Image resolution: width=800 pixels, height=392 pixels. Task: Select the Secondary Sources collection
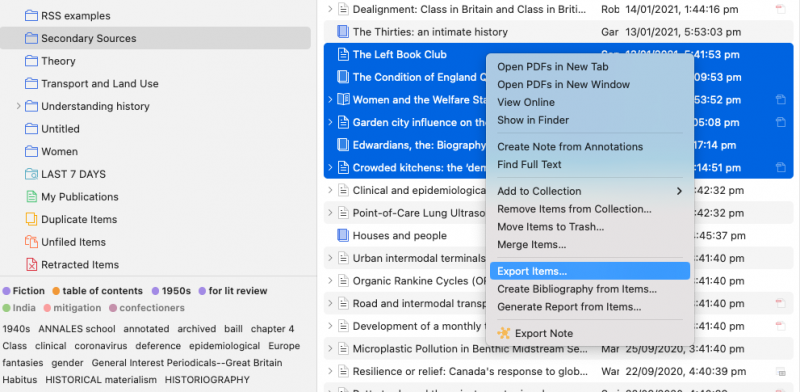(x=155, y=38)
